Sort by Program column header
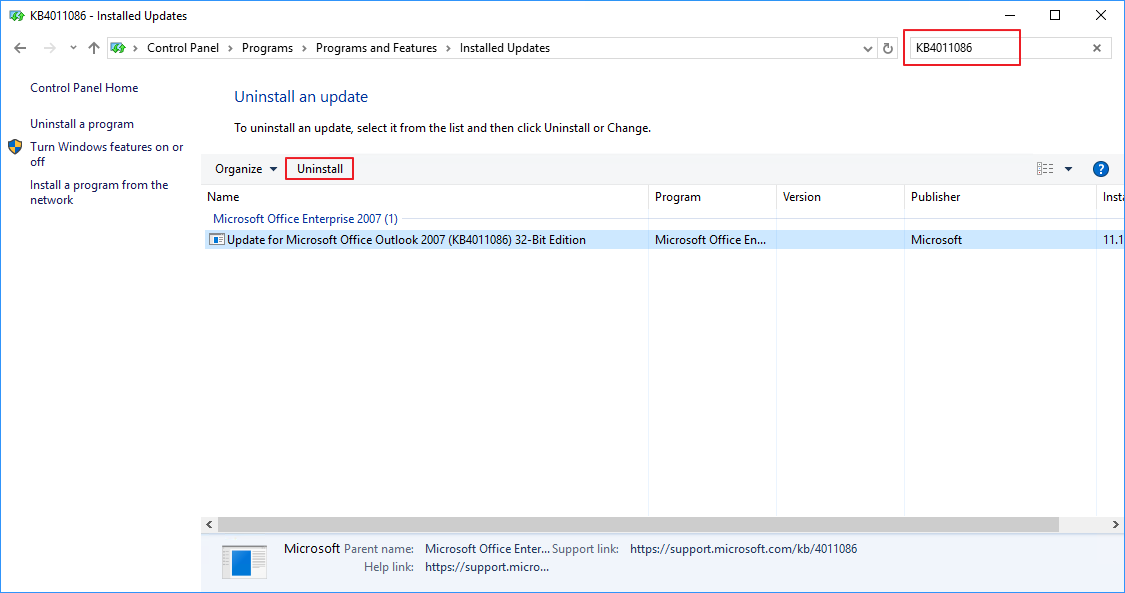 (712, 197)
